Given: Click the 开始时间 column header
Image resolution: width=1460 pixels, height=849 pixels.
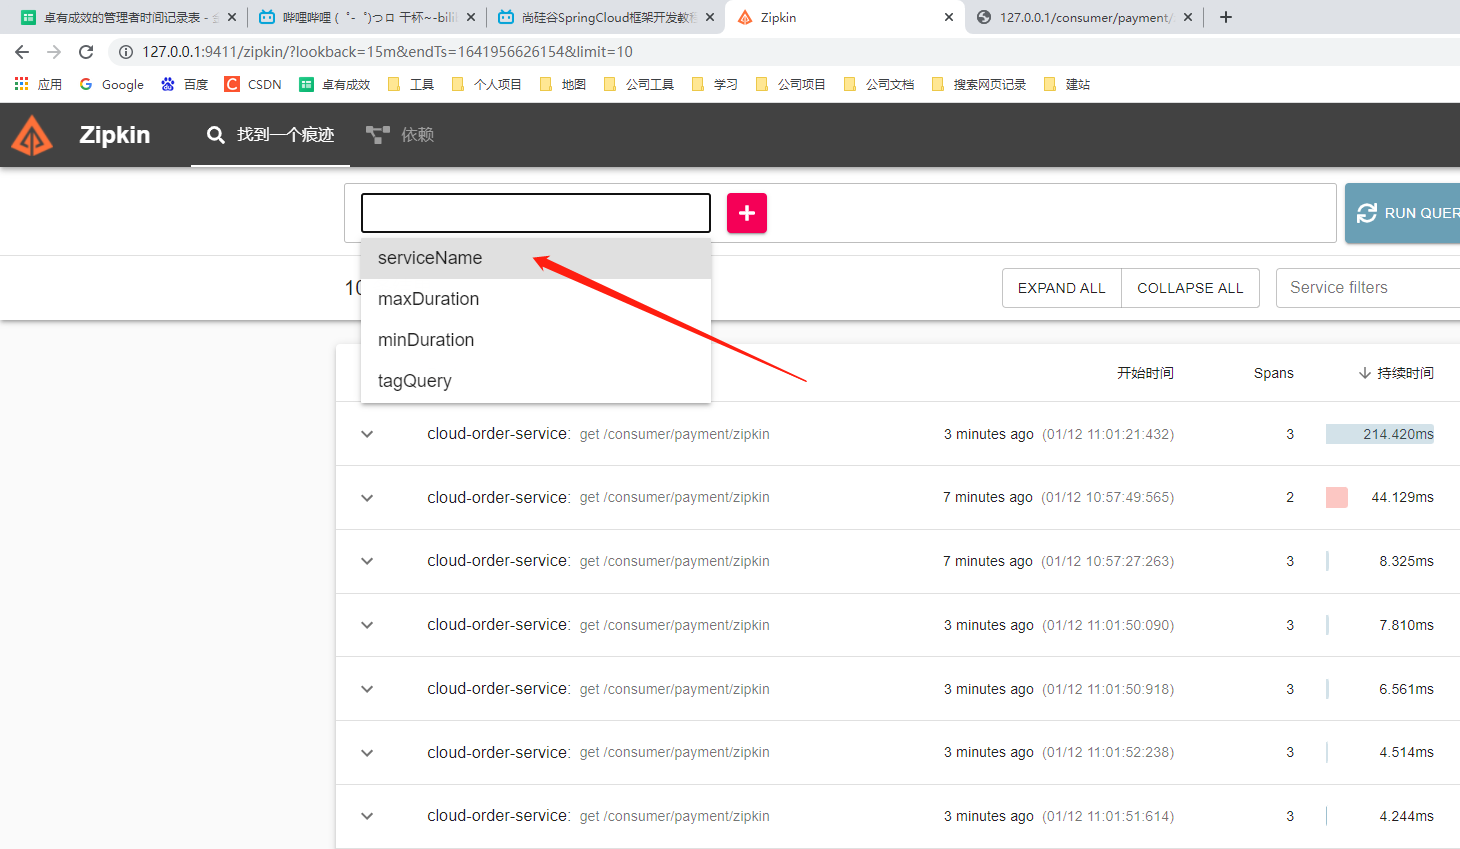Looking at the screenshot, I should tap(1145, 373).
